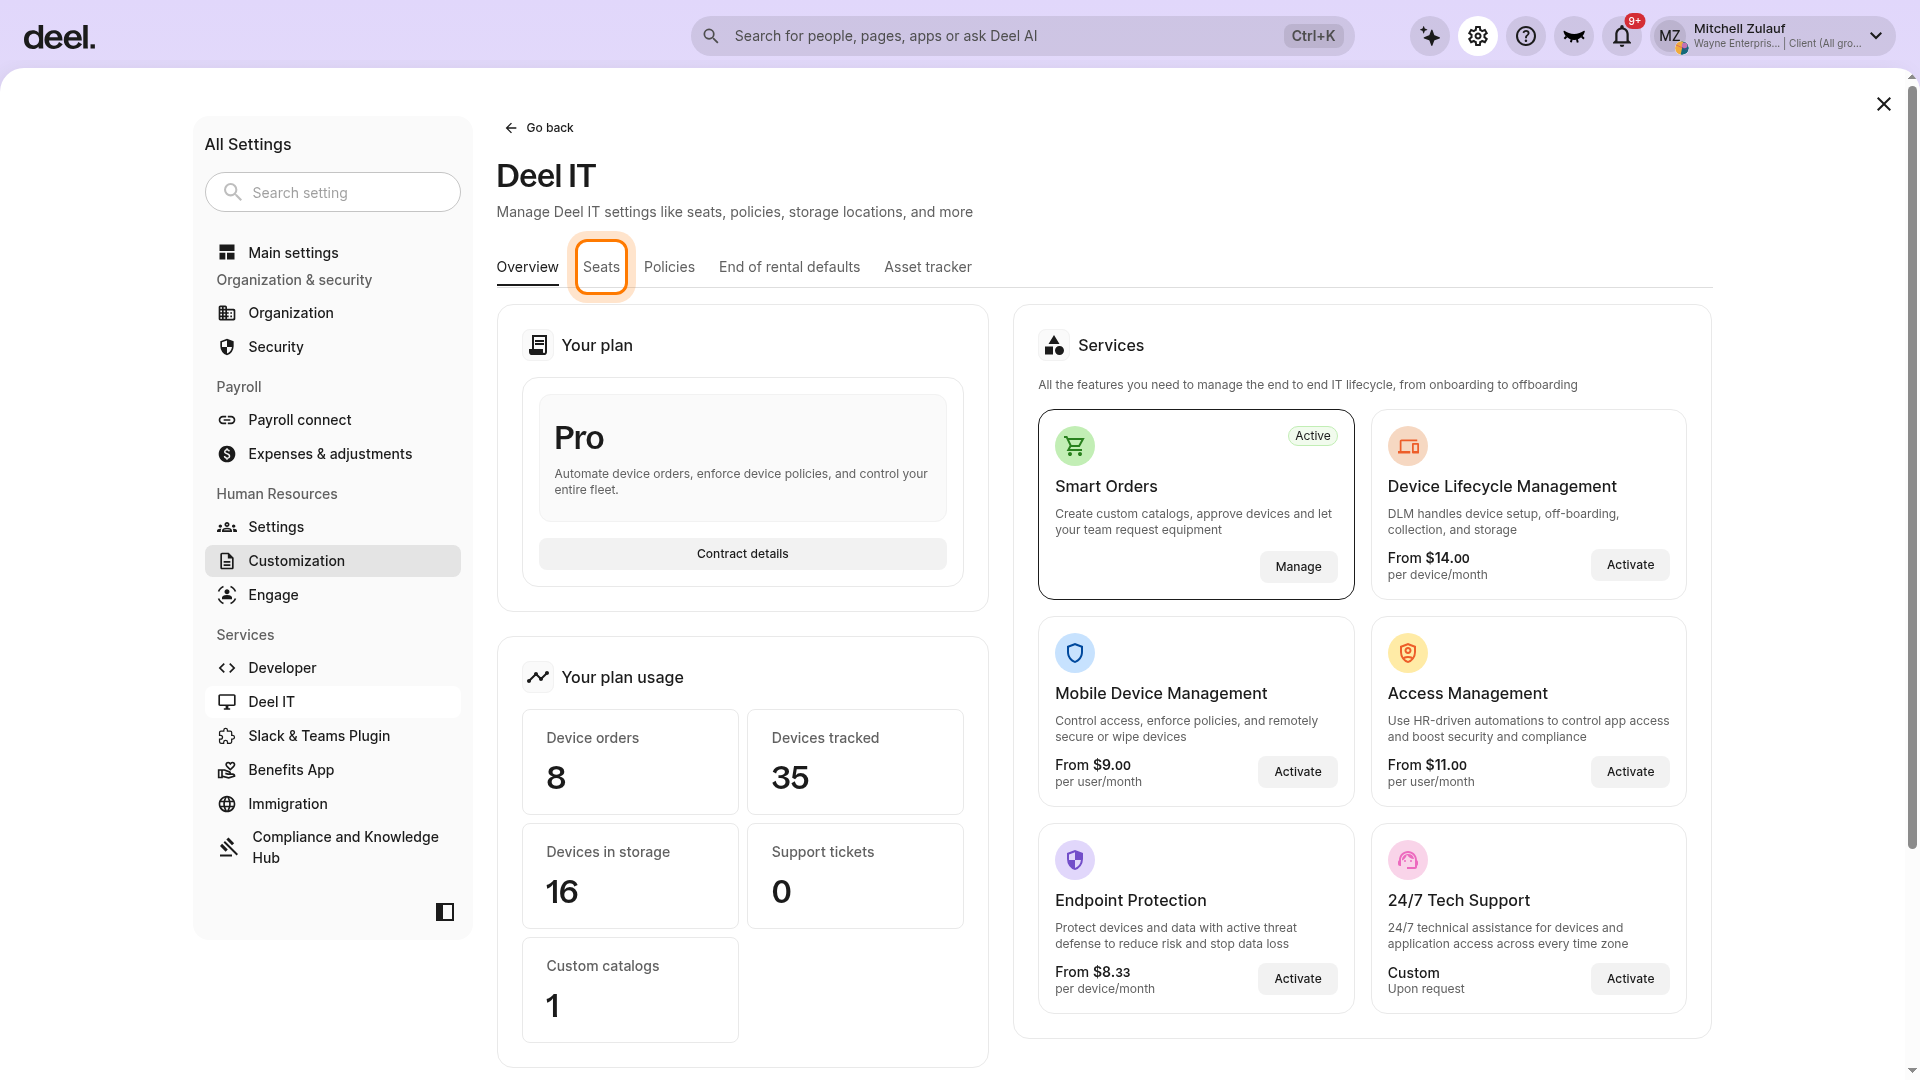Click the Deel IT monitor icon
The height and width of the screenshot is (1080, 1920).
pos(227,702)
